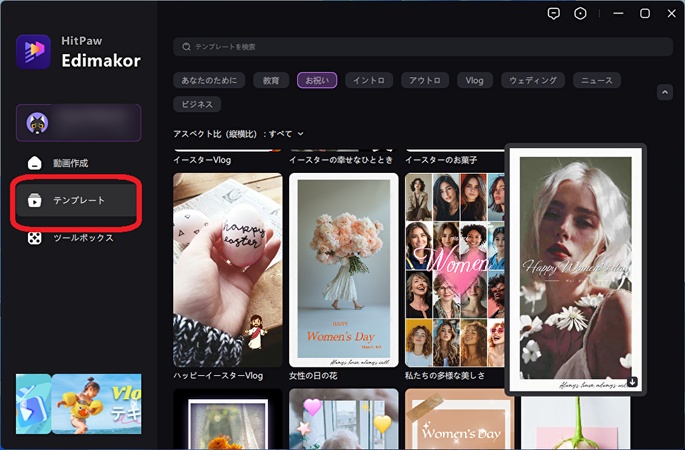Open the アスペクト比 すべて dropdown
Image resolution: width=685 pixels, height=450 pixels.
click(x=239, y=133)
